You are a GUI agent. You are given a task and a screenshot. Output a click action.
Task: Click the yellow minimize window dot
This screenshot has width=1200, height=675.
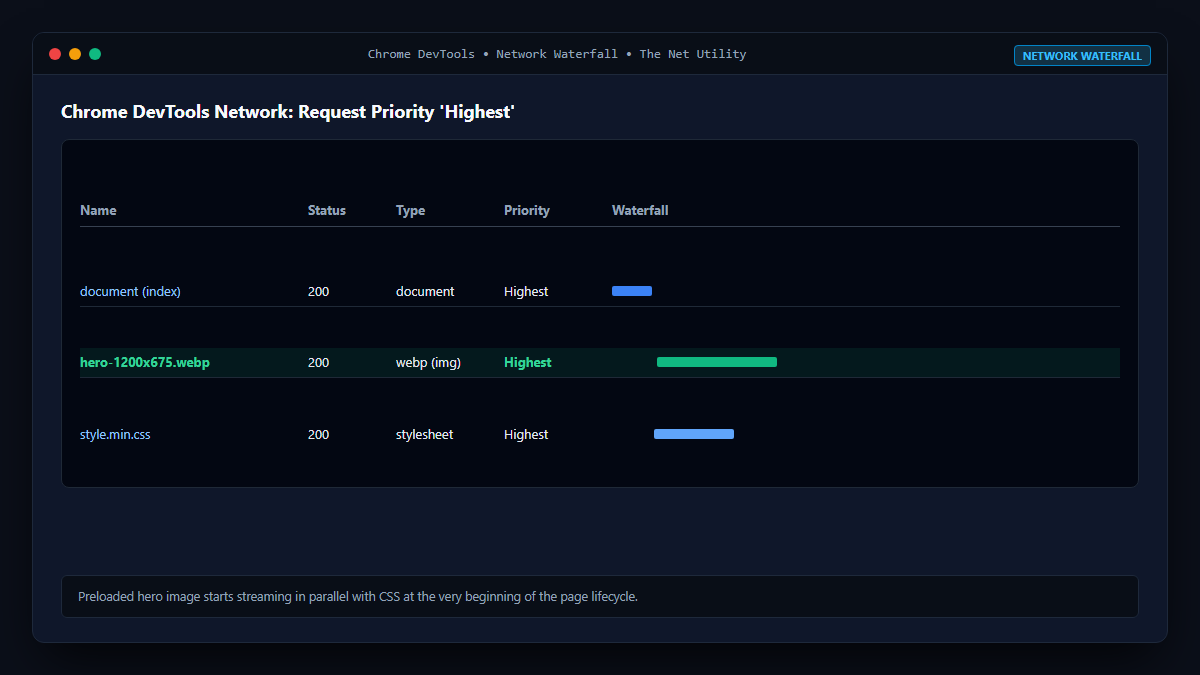pyautogui.click(x=75, y=54)
